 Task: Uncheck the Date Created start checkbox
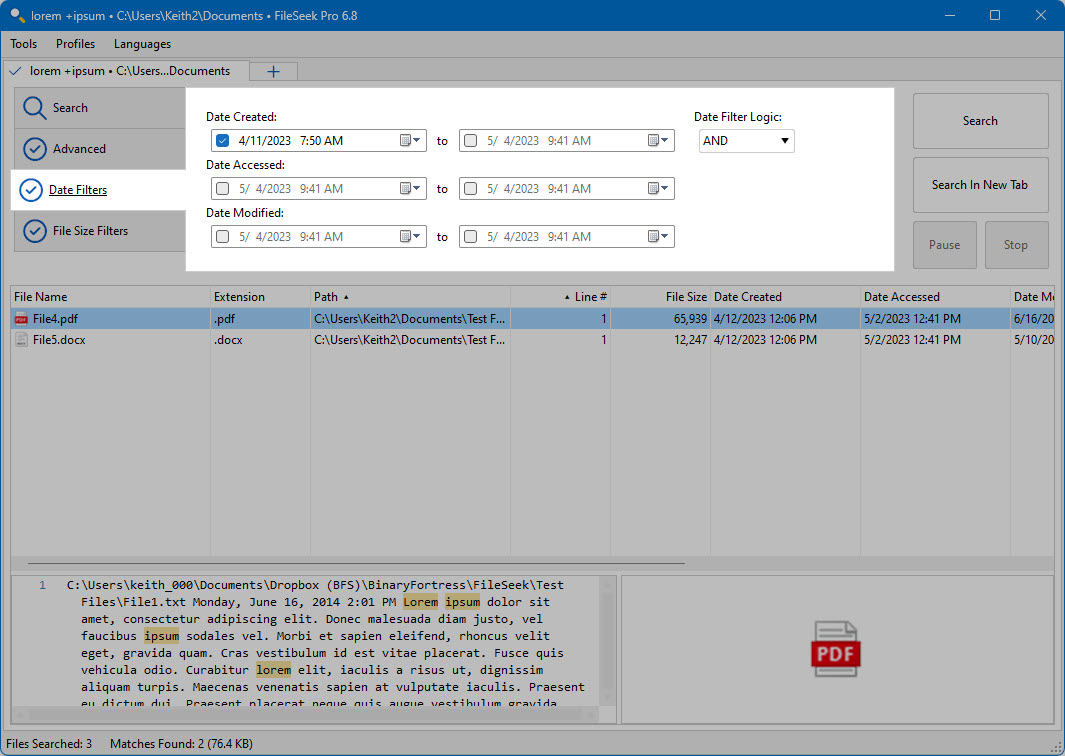222,141
